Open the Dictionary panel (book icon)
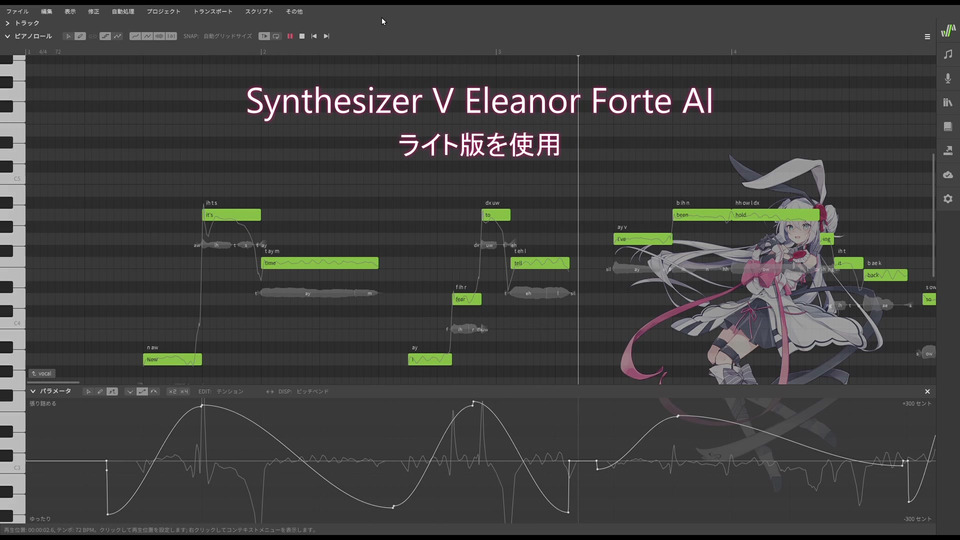The width and height of the screenshot is (960, 540). coord(948,126)
